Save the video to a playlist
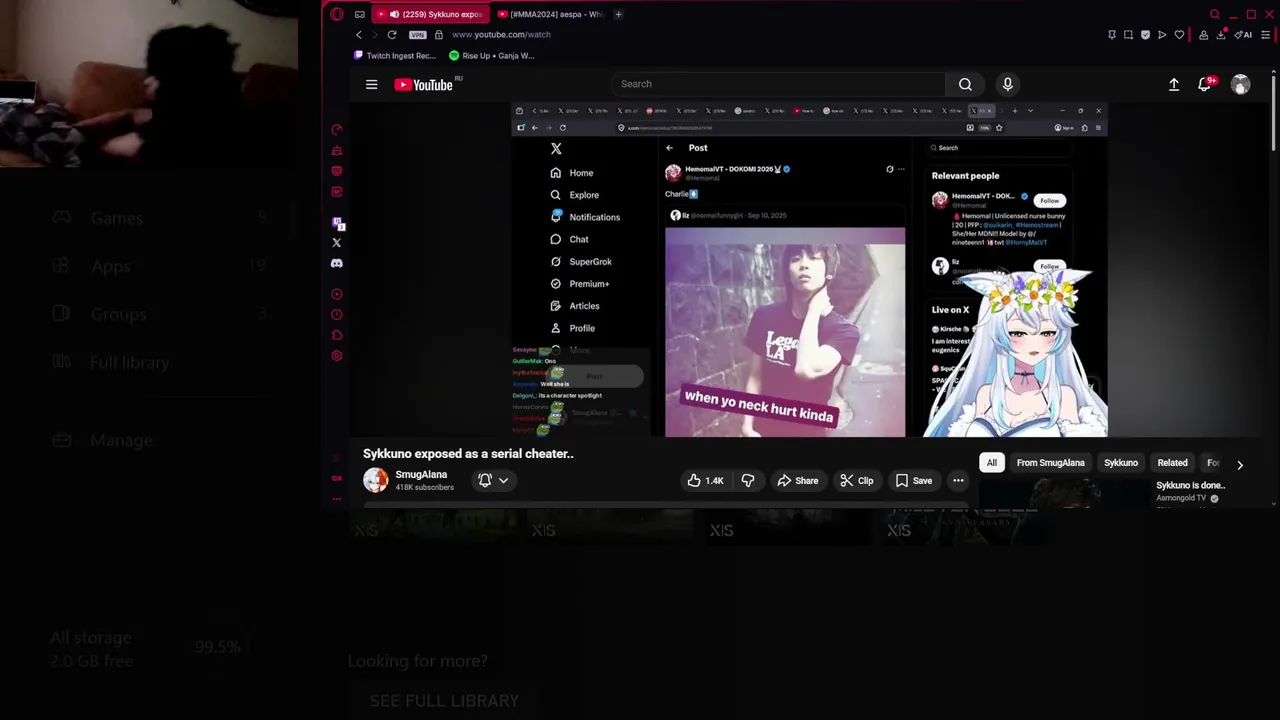The width and height of the screenshot is (1280, 720). 914,481
